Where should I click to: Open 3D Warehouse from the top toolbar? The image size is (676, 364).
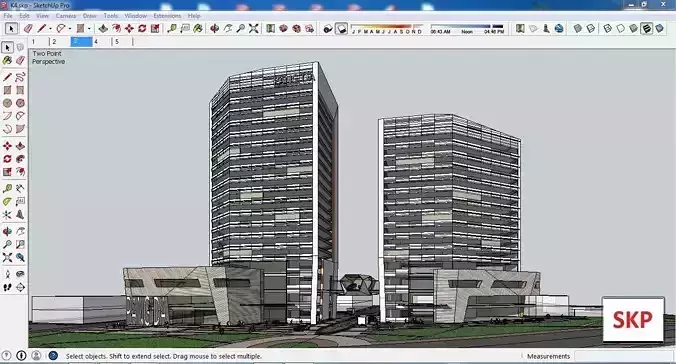(x=283, y=28)
